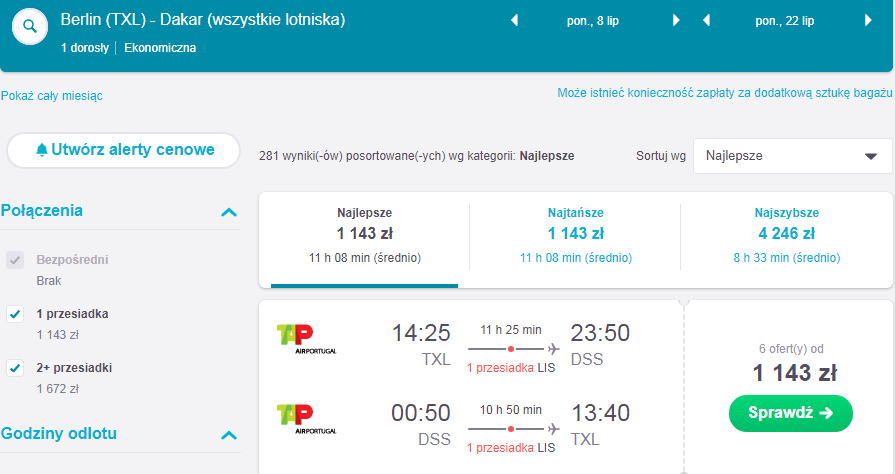
Task: Open the search magnifier icon
Action: 30,26
